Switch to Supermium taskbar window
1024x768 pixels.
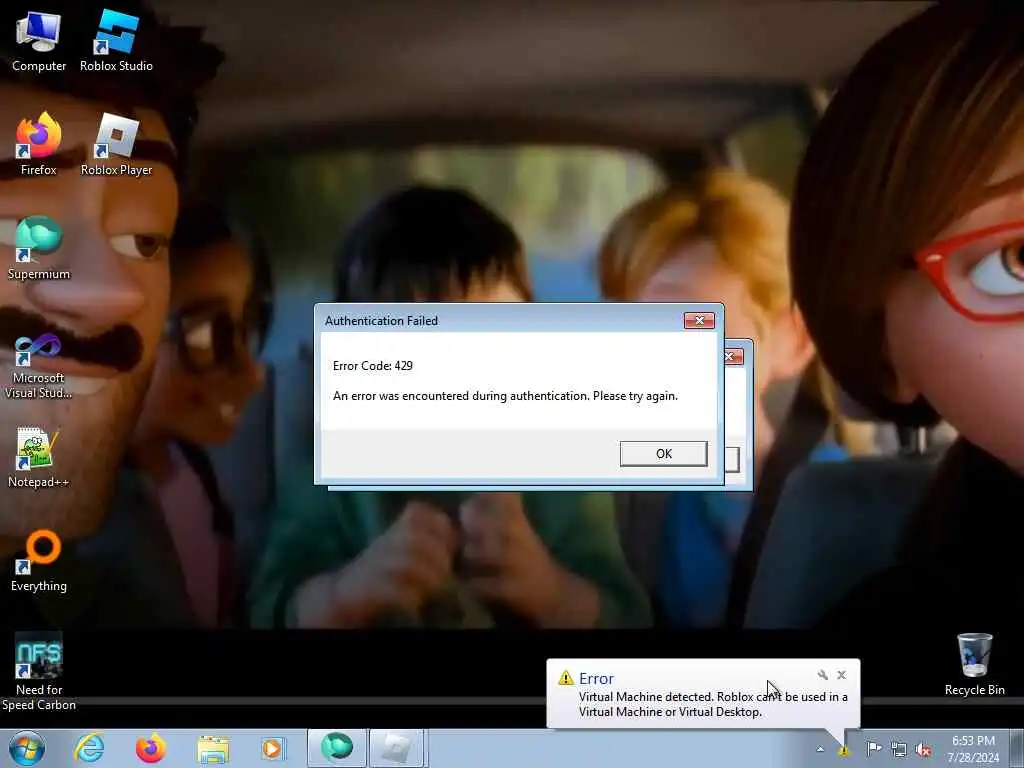(337, 748)
